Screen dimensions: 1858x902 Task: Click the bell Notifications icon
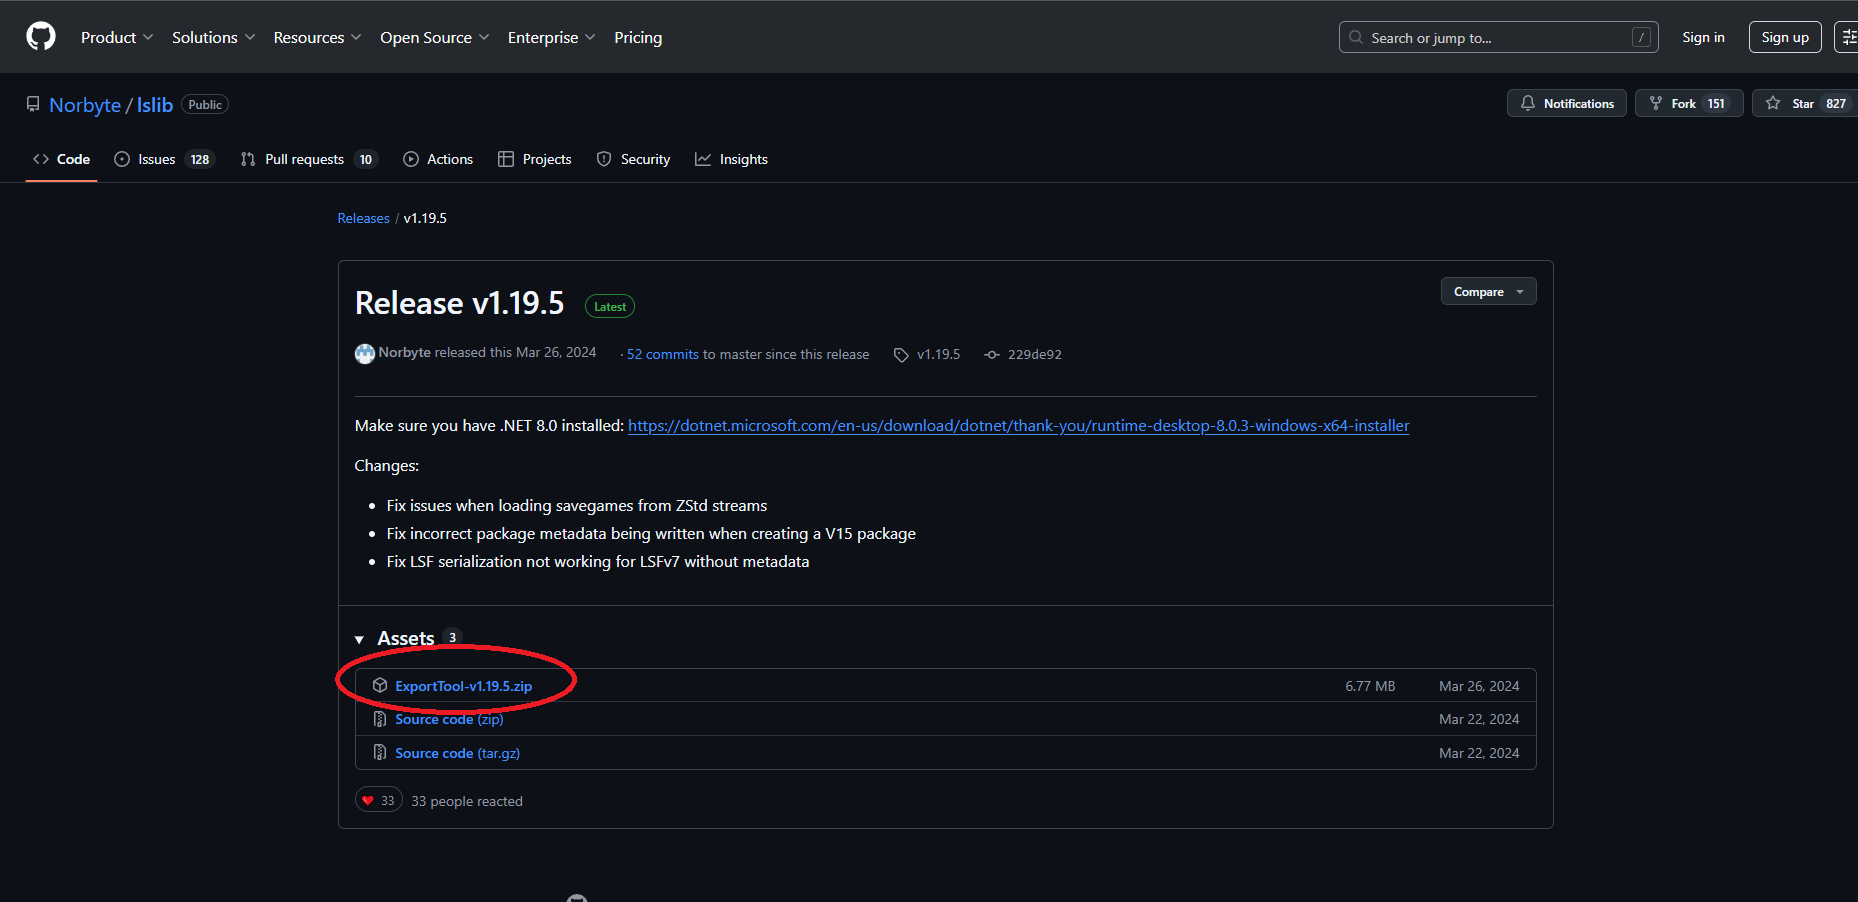click(1528, 103)
